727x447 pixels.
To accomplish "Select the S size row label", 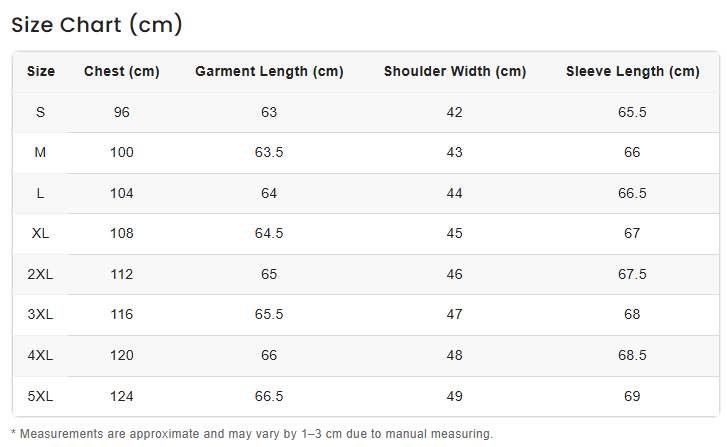I will (x=41, y=112).
